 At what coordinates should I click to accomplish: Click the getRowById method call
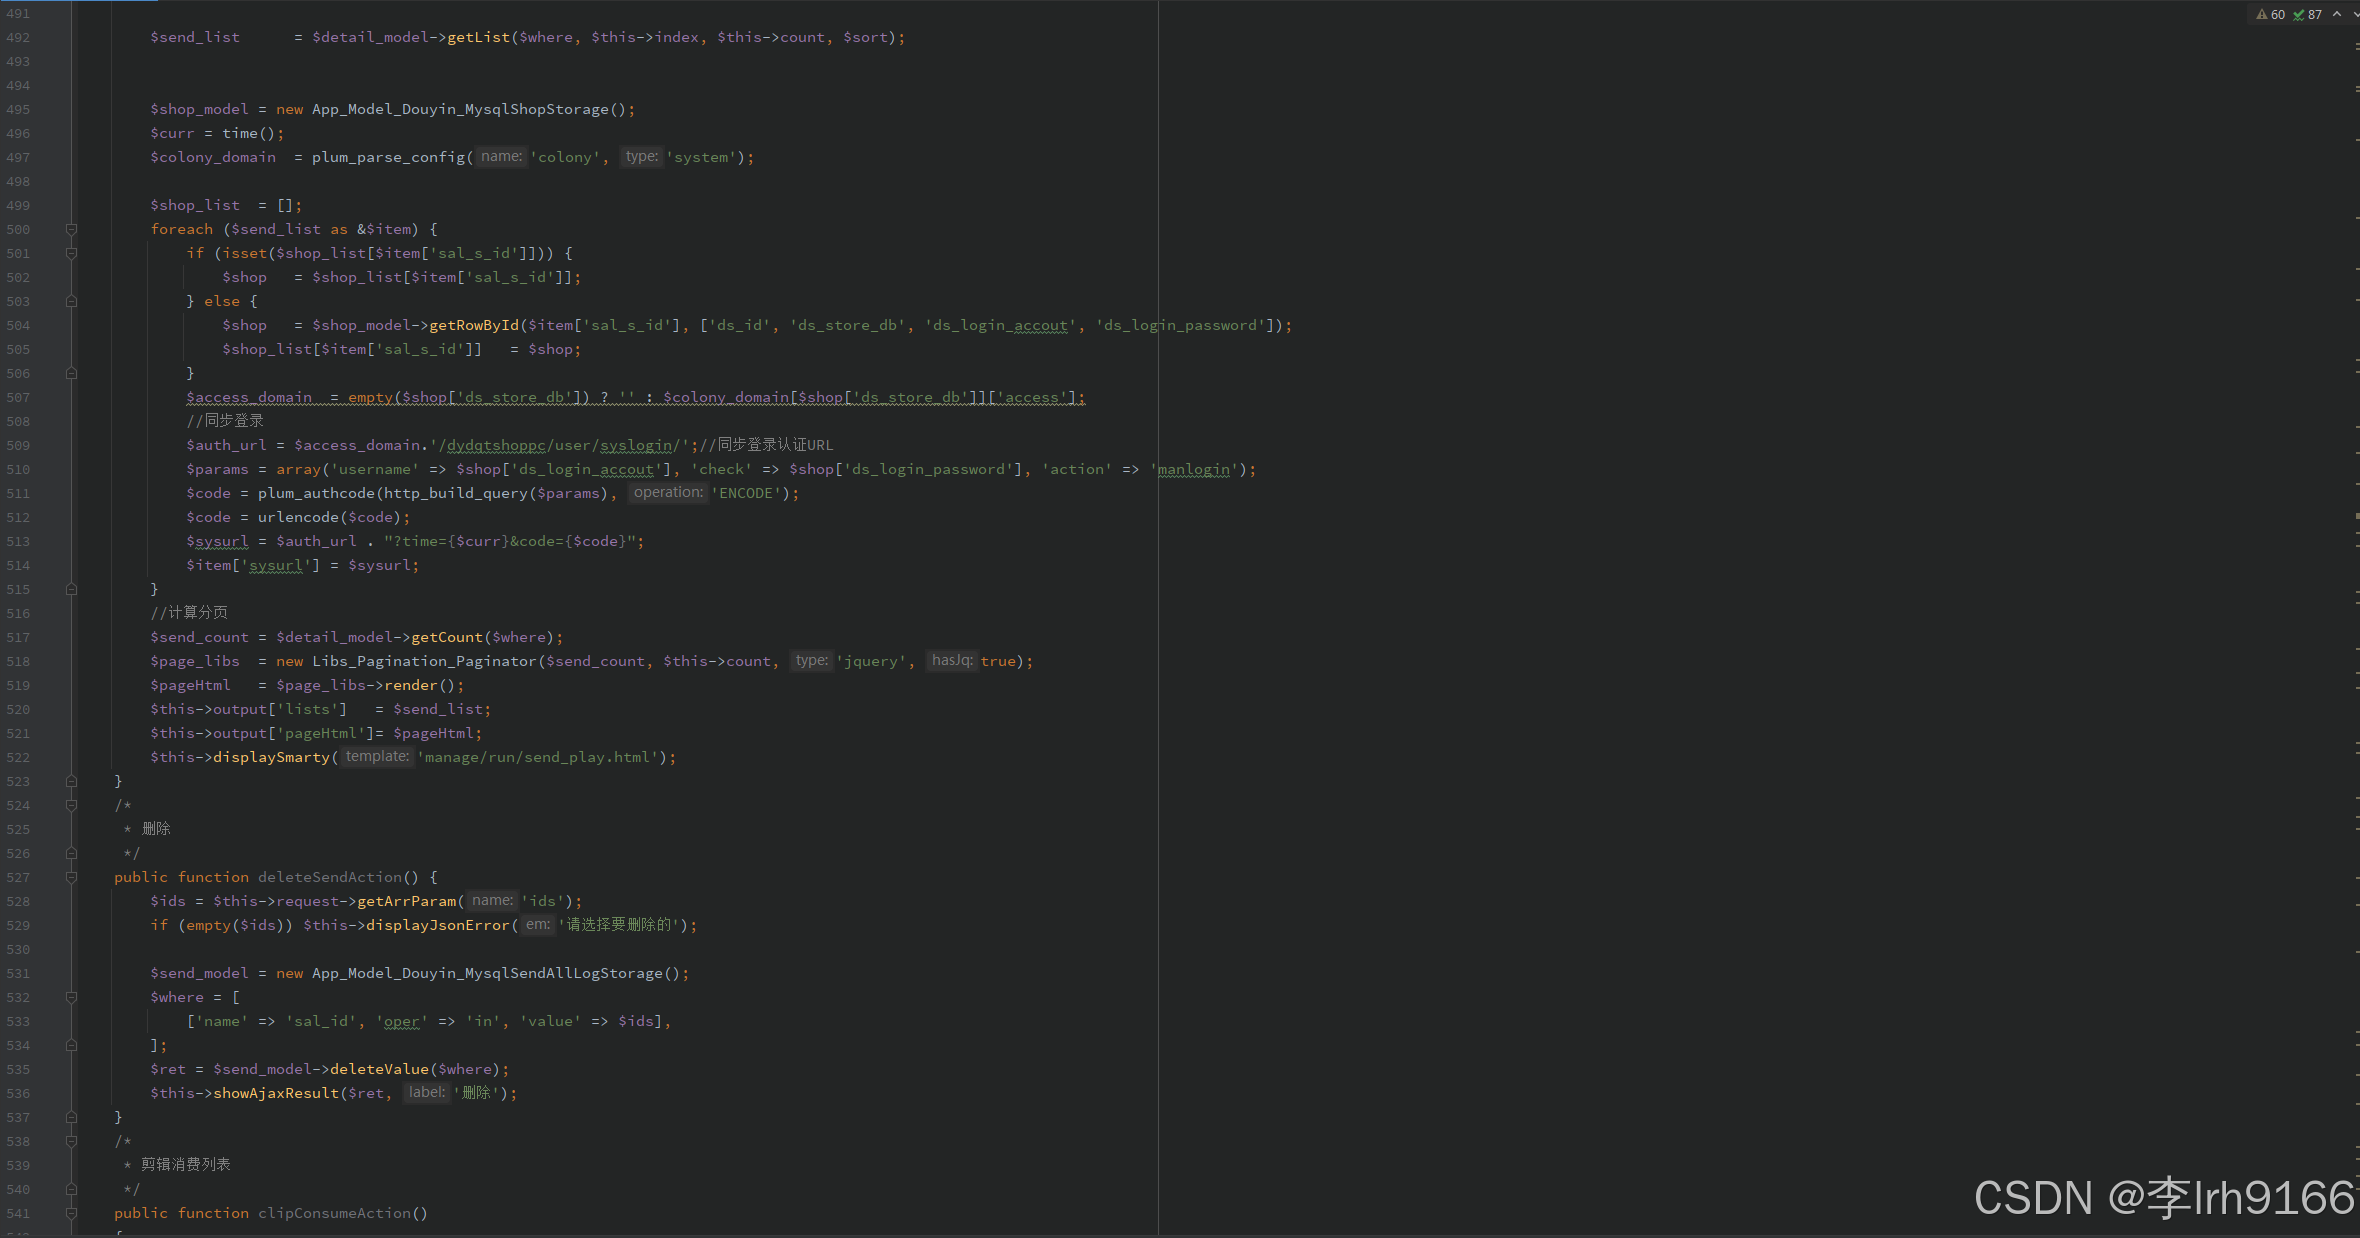coord(474,325)
